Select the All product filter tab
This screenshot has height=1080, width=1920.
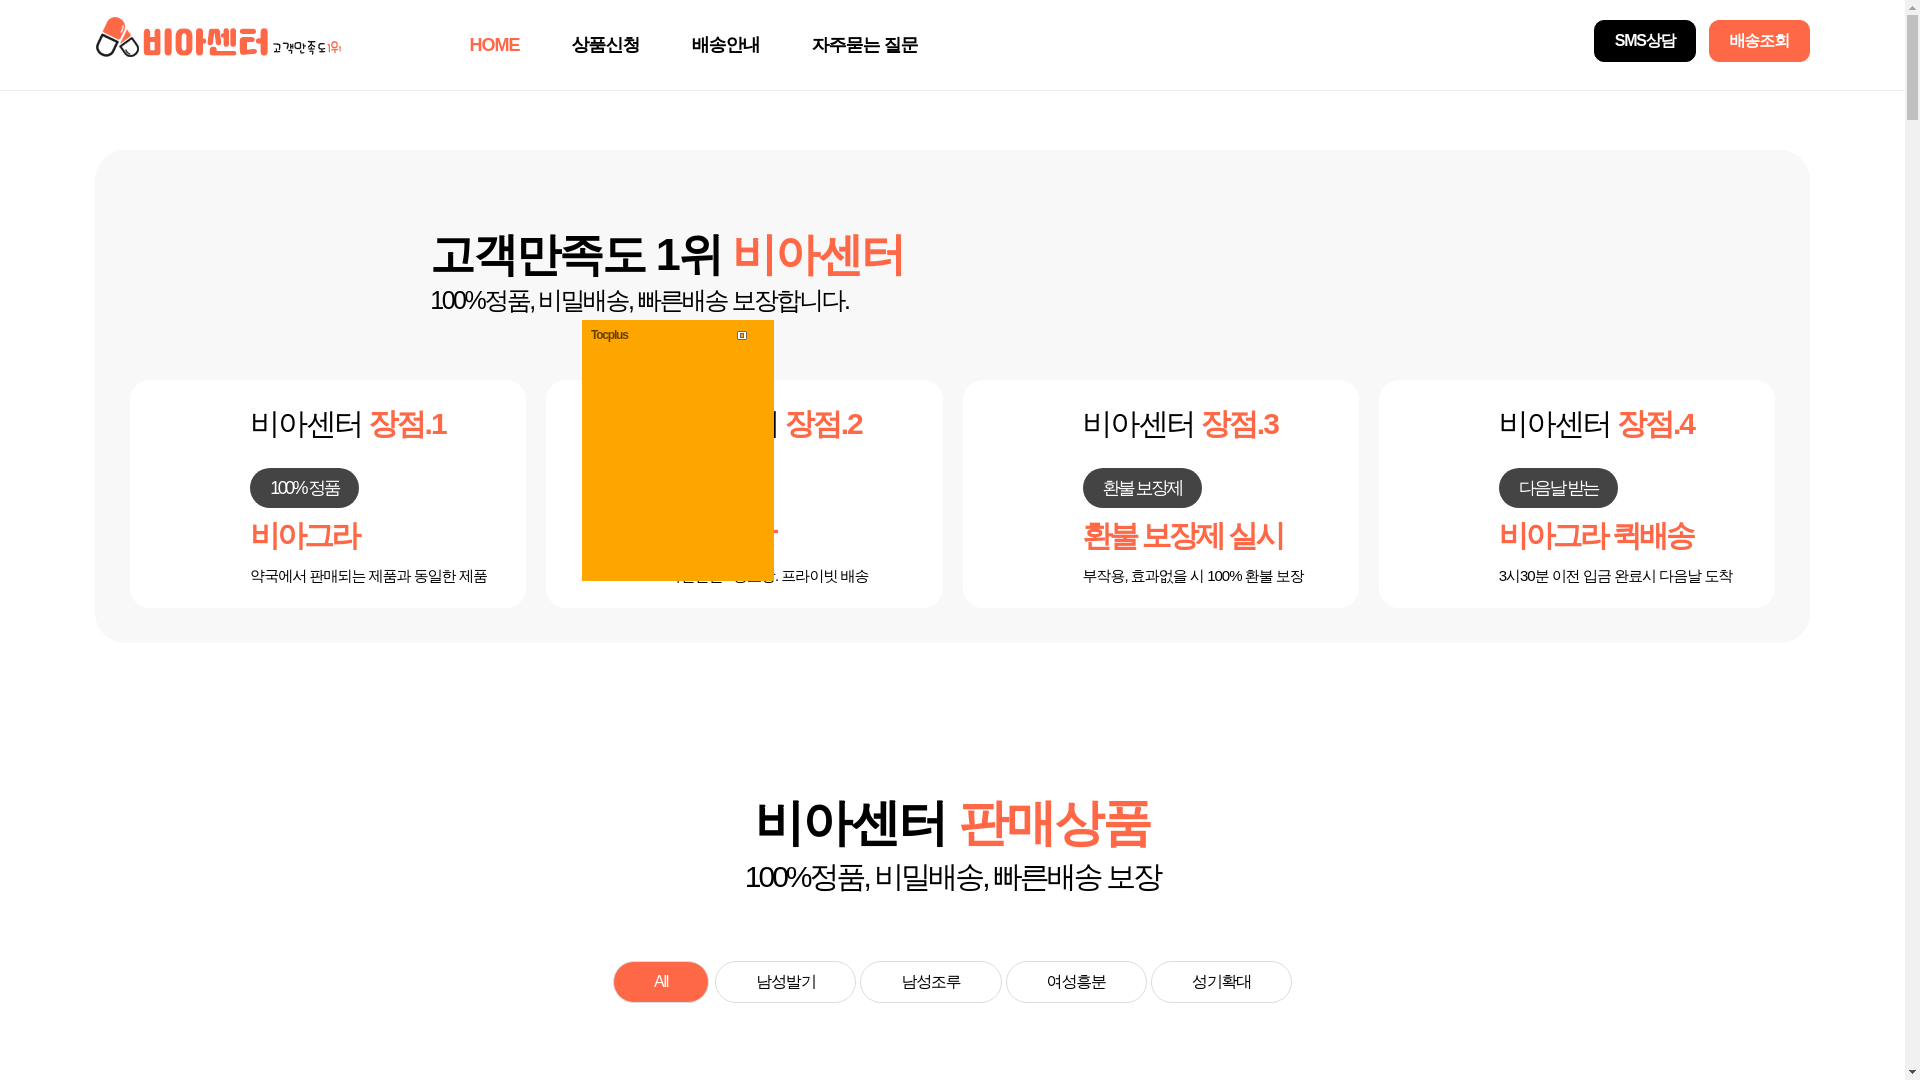(661, 982)
